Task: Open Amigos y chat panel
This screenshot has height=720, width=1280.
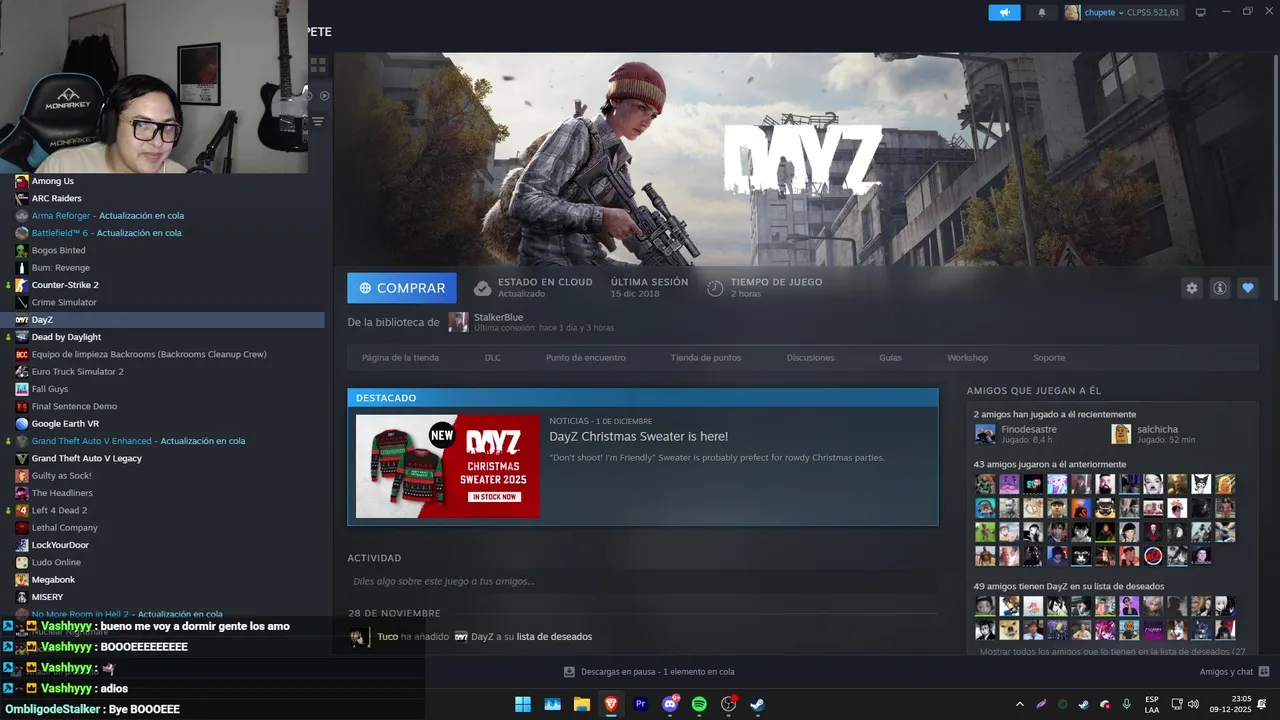Action: point(1234,672)
